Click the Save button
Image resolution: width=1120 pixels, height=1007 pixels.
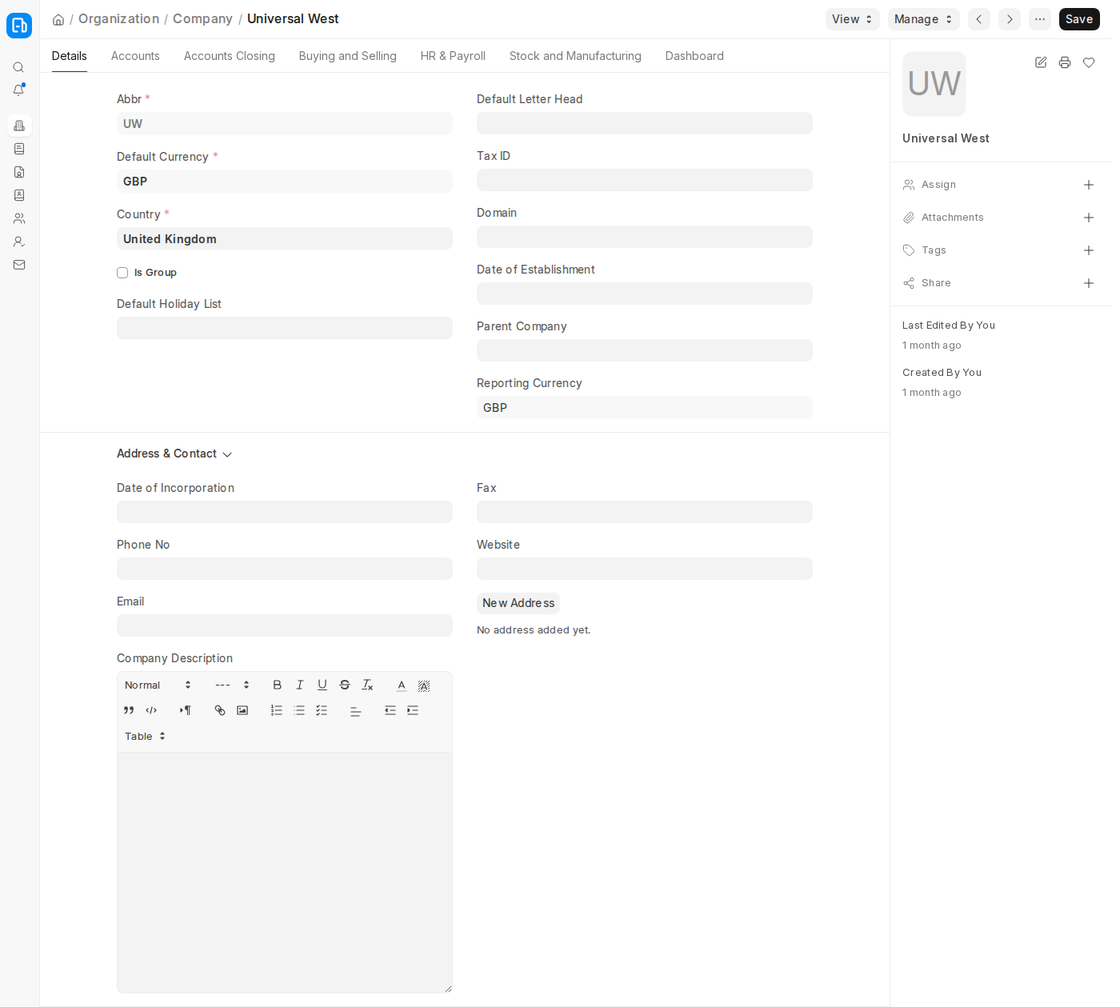(x=1079, y=19)
